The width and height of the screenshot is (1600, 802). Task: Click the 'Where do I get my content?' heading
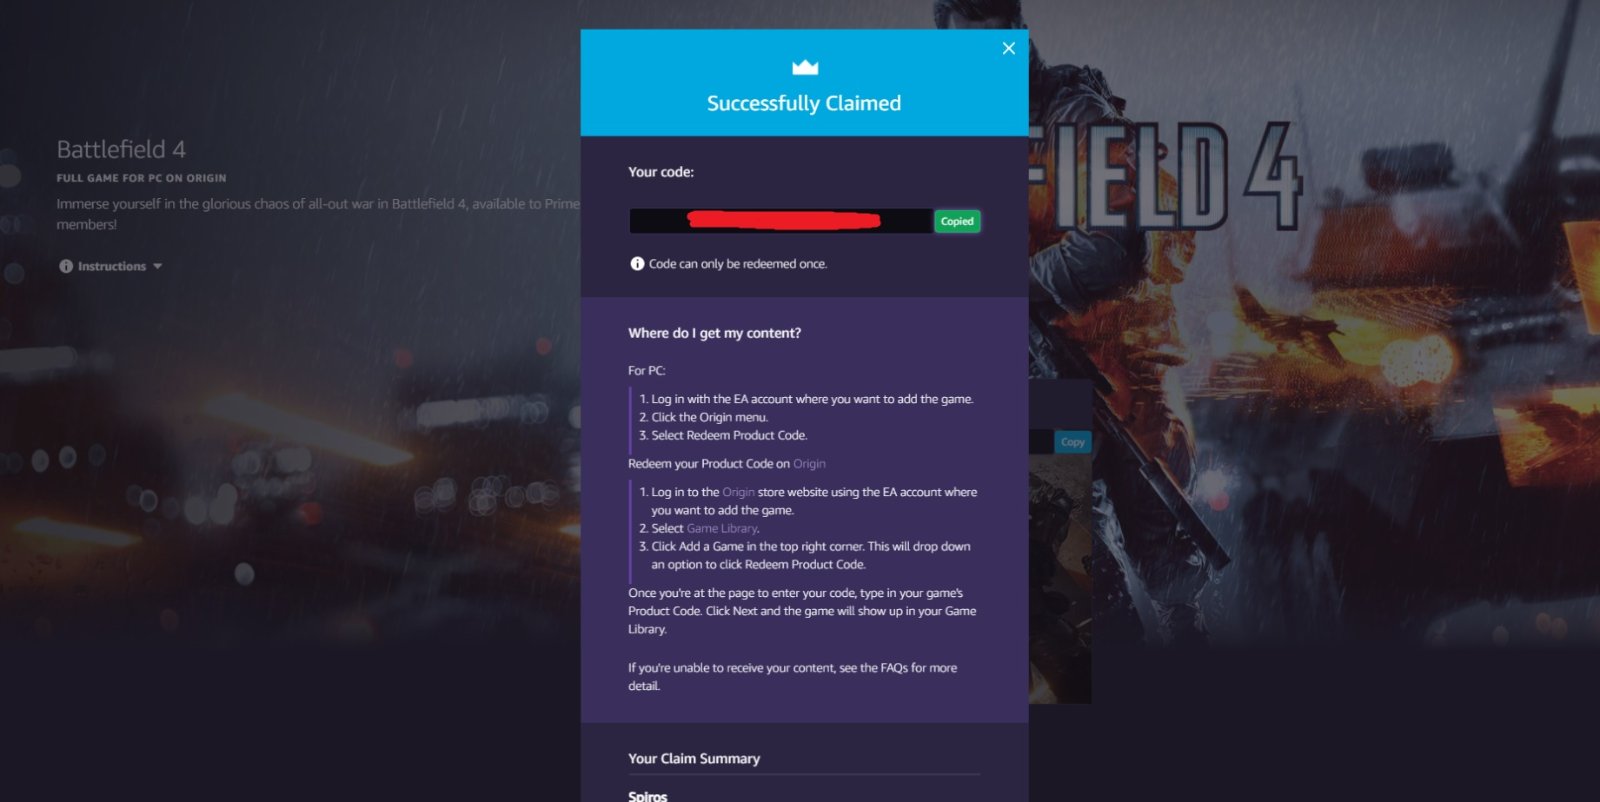coord(714,333)
